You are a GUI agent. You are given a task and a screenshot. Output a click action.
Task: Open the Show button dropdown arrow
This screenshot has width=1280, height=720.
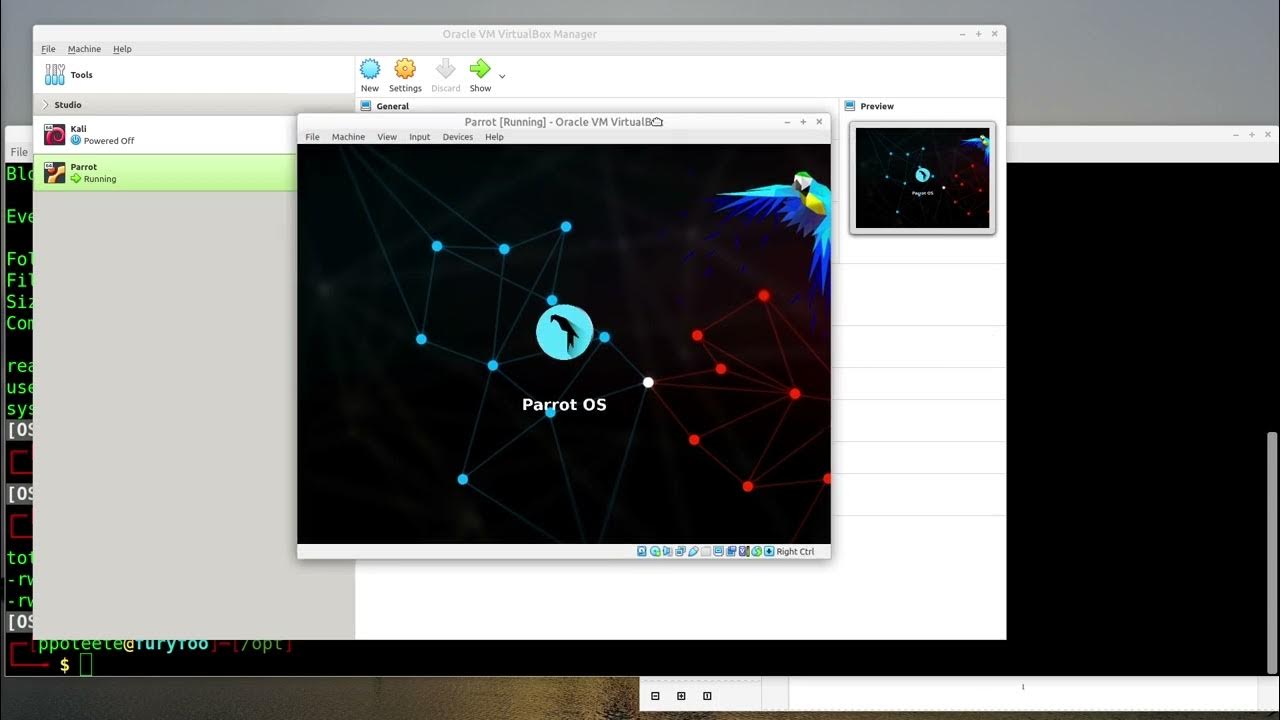pyautogui.click(x=502, y=76)
